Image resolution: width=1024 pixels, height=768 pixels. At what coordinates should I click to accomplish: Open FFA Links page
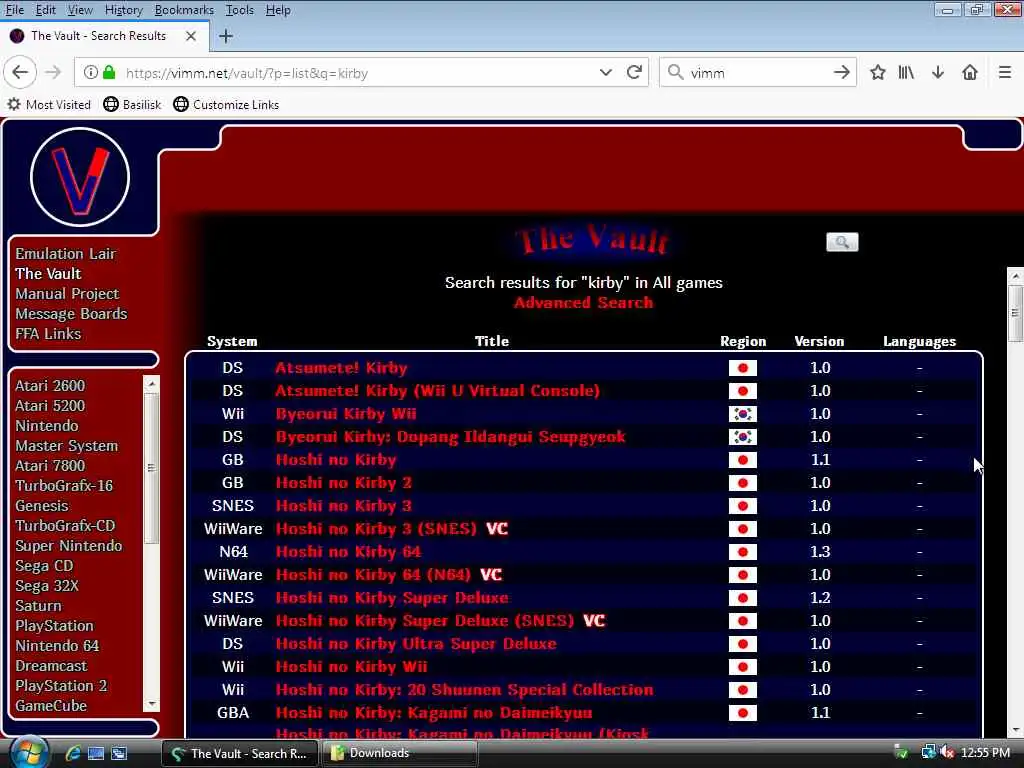(48, 334)
